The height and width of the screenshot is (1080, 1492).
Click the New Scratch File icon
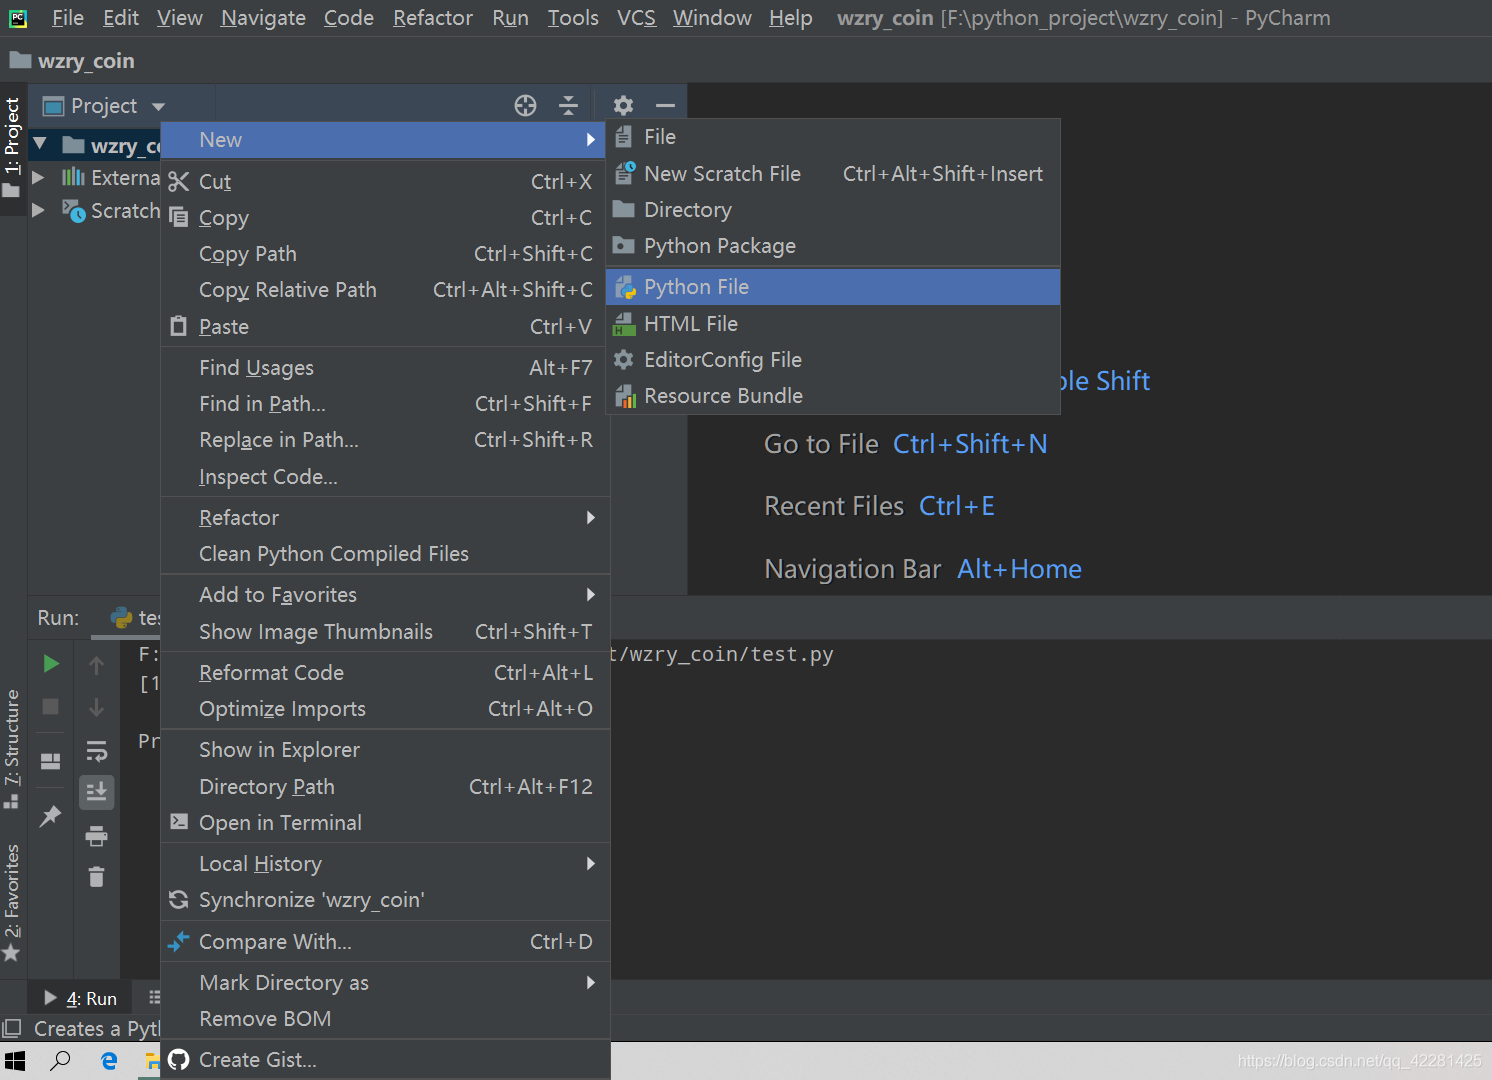(625, 173)
